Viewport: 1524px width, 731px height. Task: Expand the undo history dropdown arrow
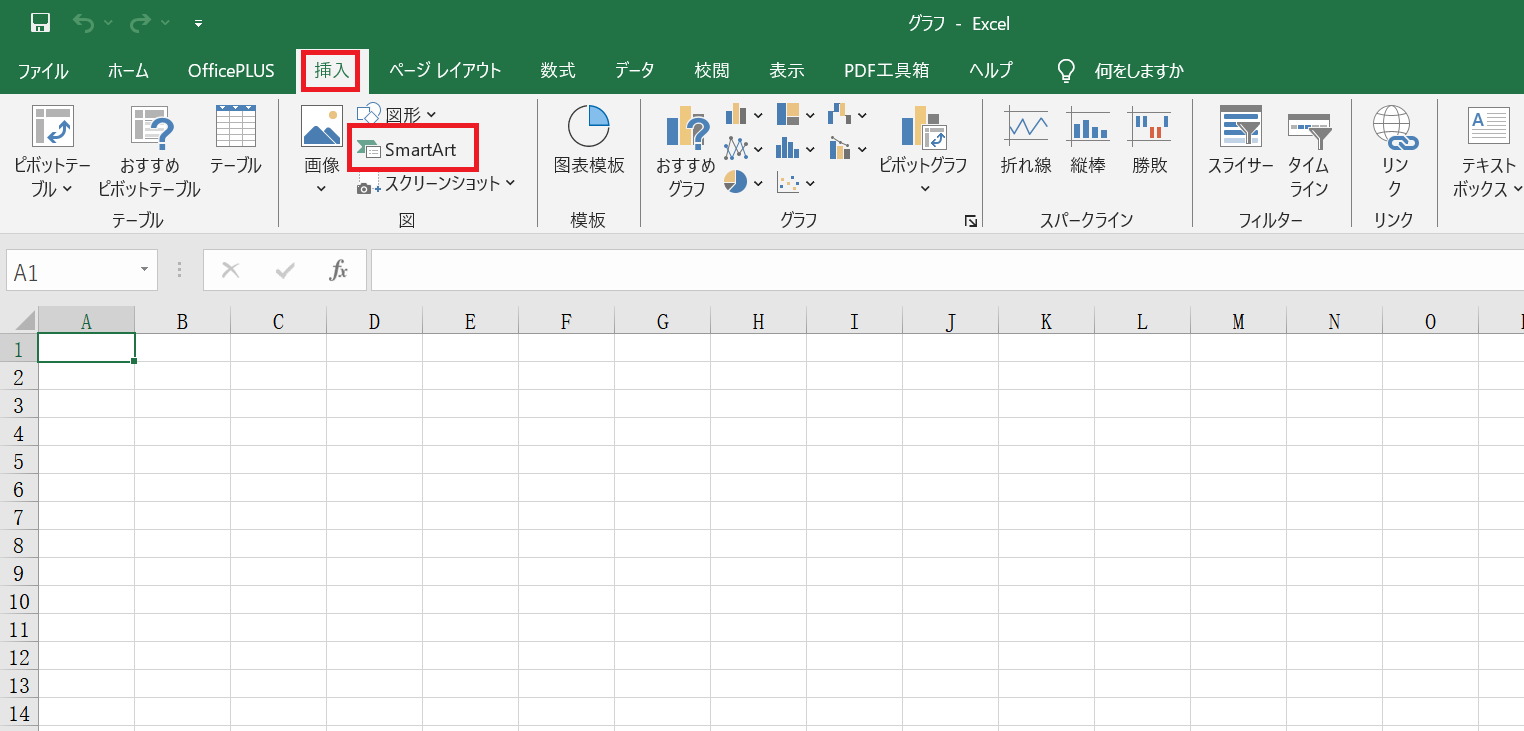pyautogui.click(x=108, y=22)
